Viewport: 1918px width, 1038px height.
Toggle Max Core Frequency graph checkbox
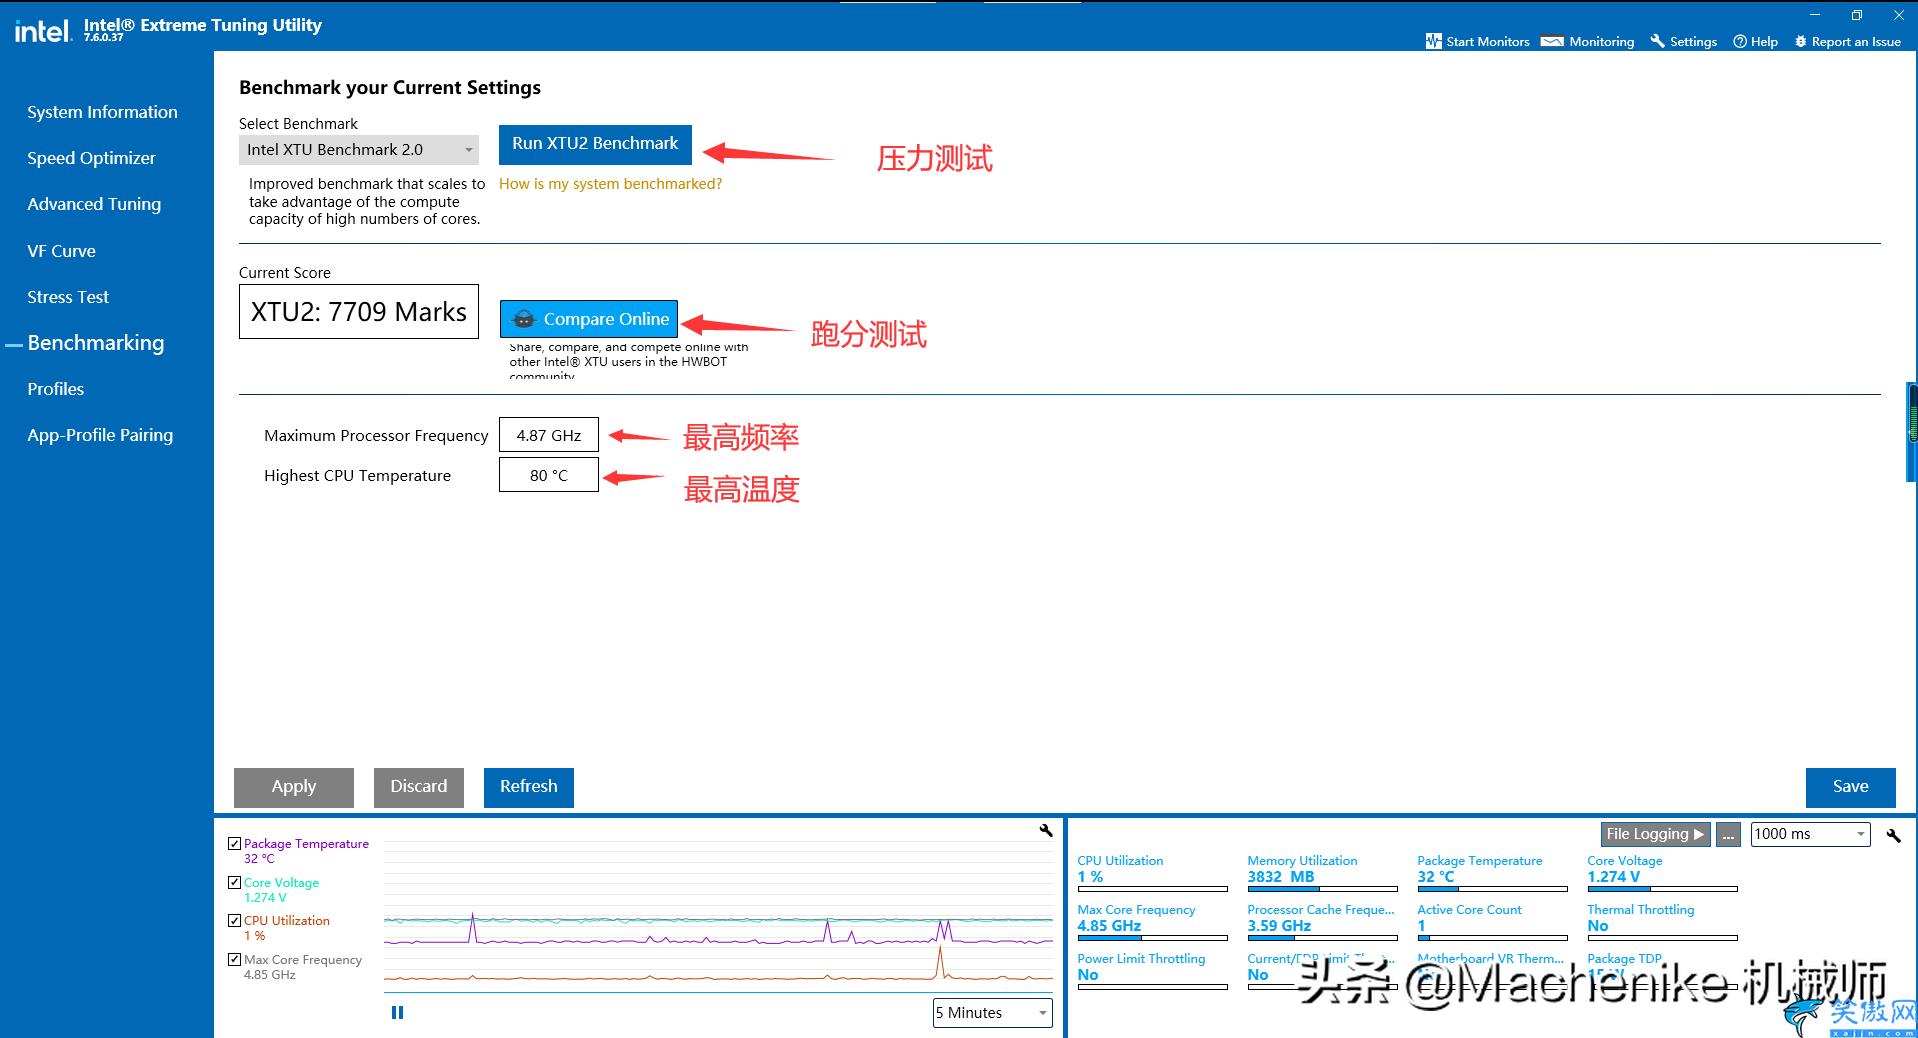tap(234, 959)
